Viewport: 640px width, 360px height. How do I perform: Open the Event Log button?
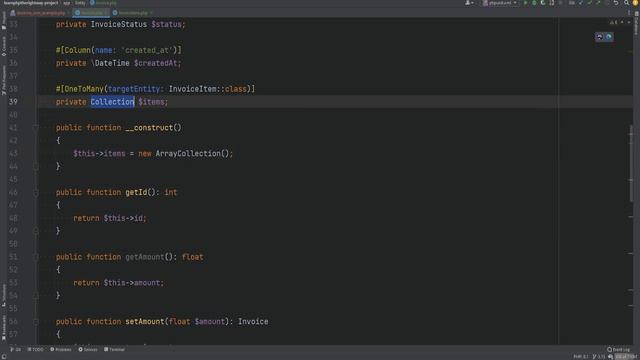click(618, 349)
